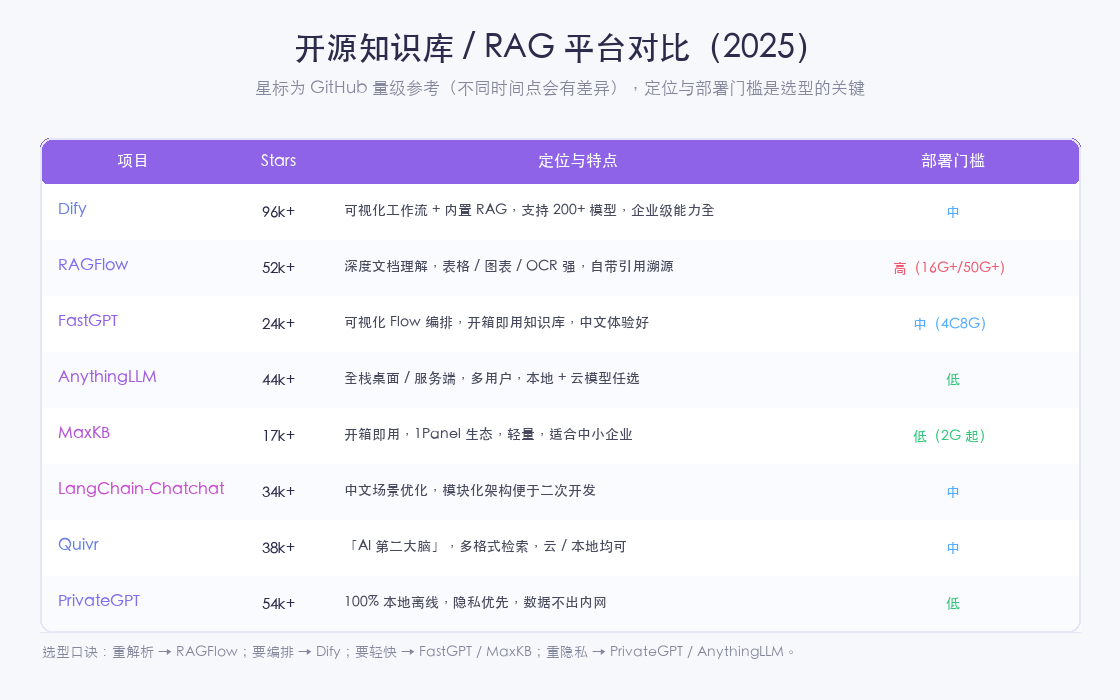Viewport: 1120px width, 700px height.
Task: Click the Stars column header
Action: (278, 161)
